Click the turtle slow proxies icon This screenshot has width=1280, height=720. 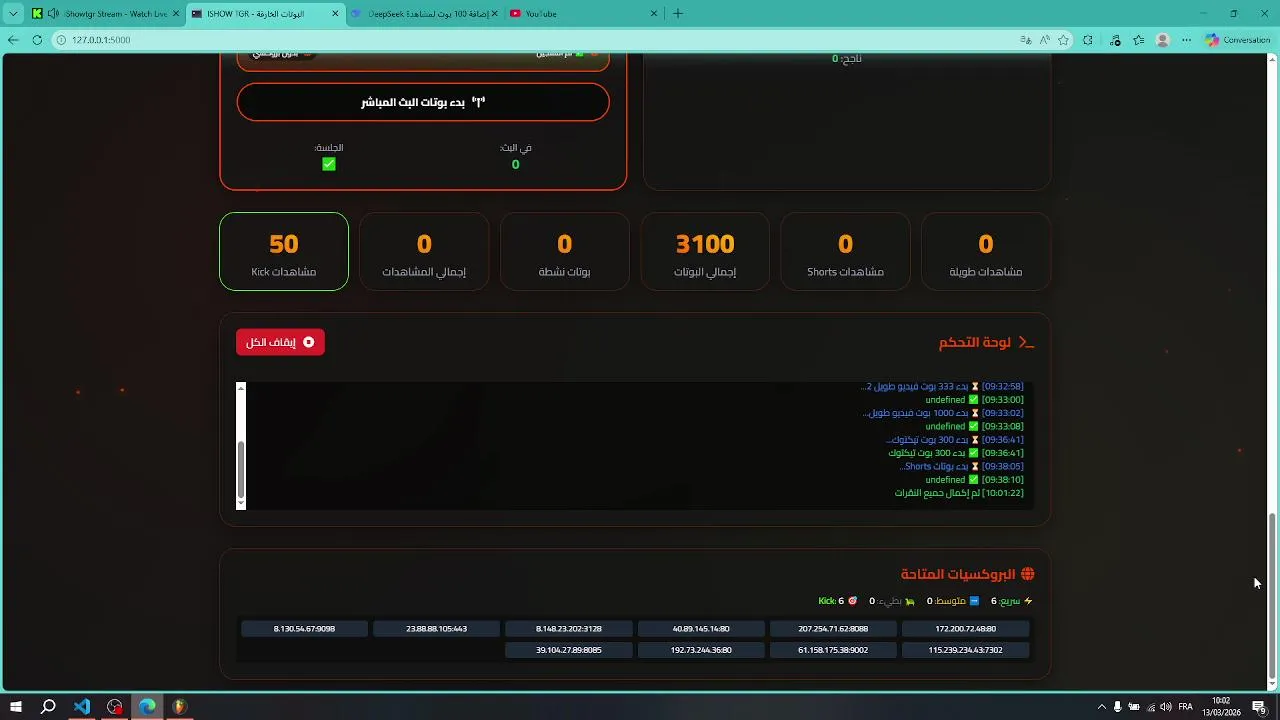[x=911, y=601]
